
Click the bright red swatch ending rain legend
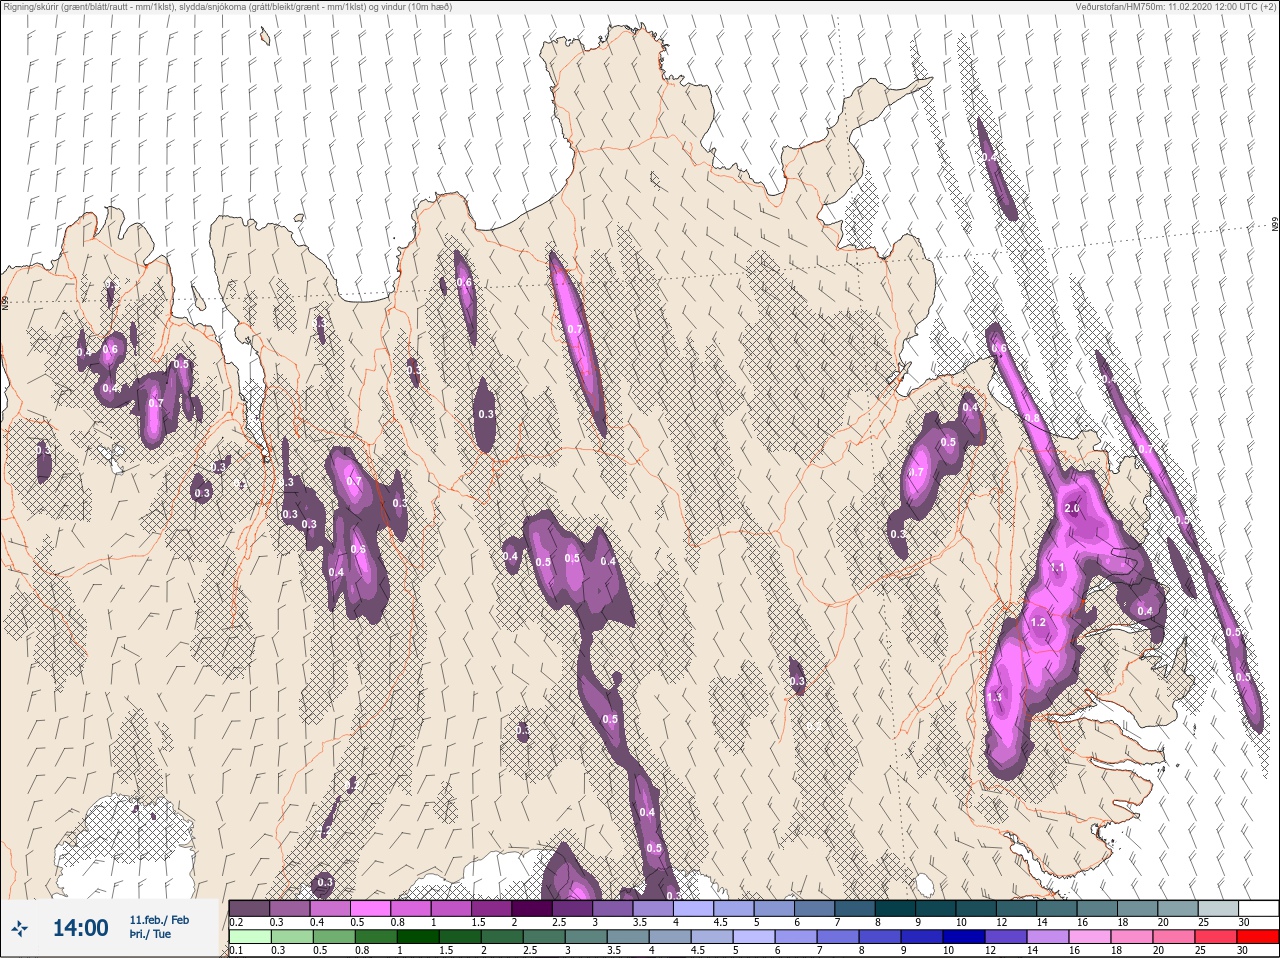(1257, 937)
